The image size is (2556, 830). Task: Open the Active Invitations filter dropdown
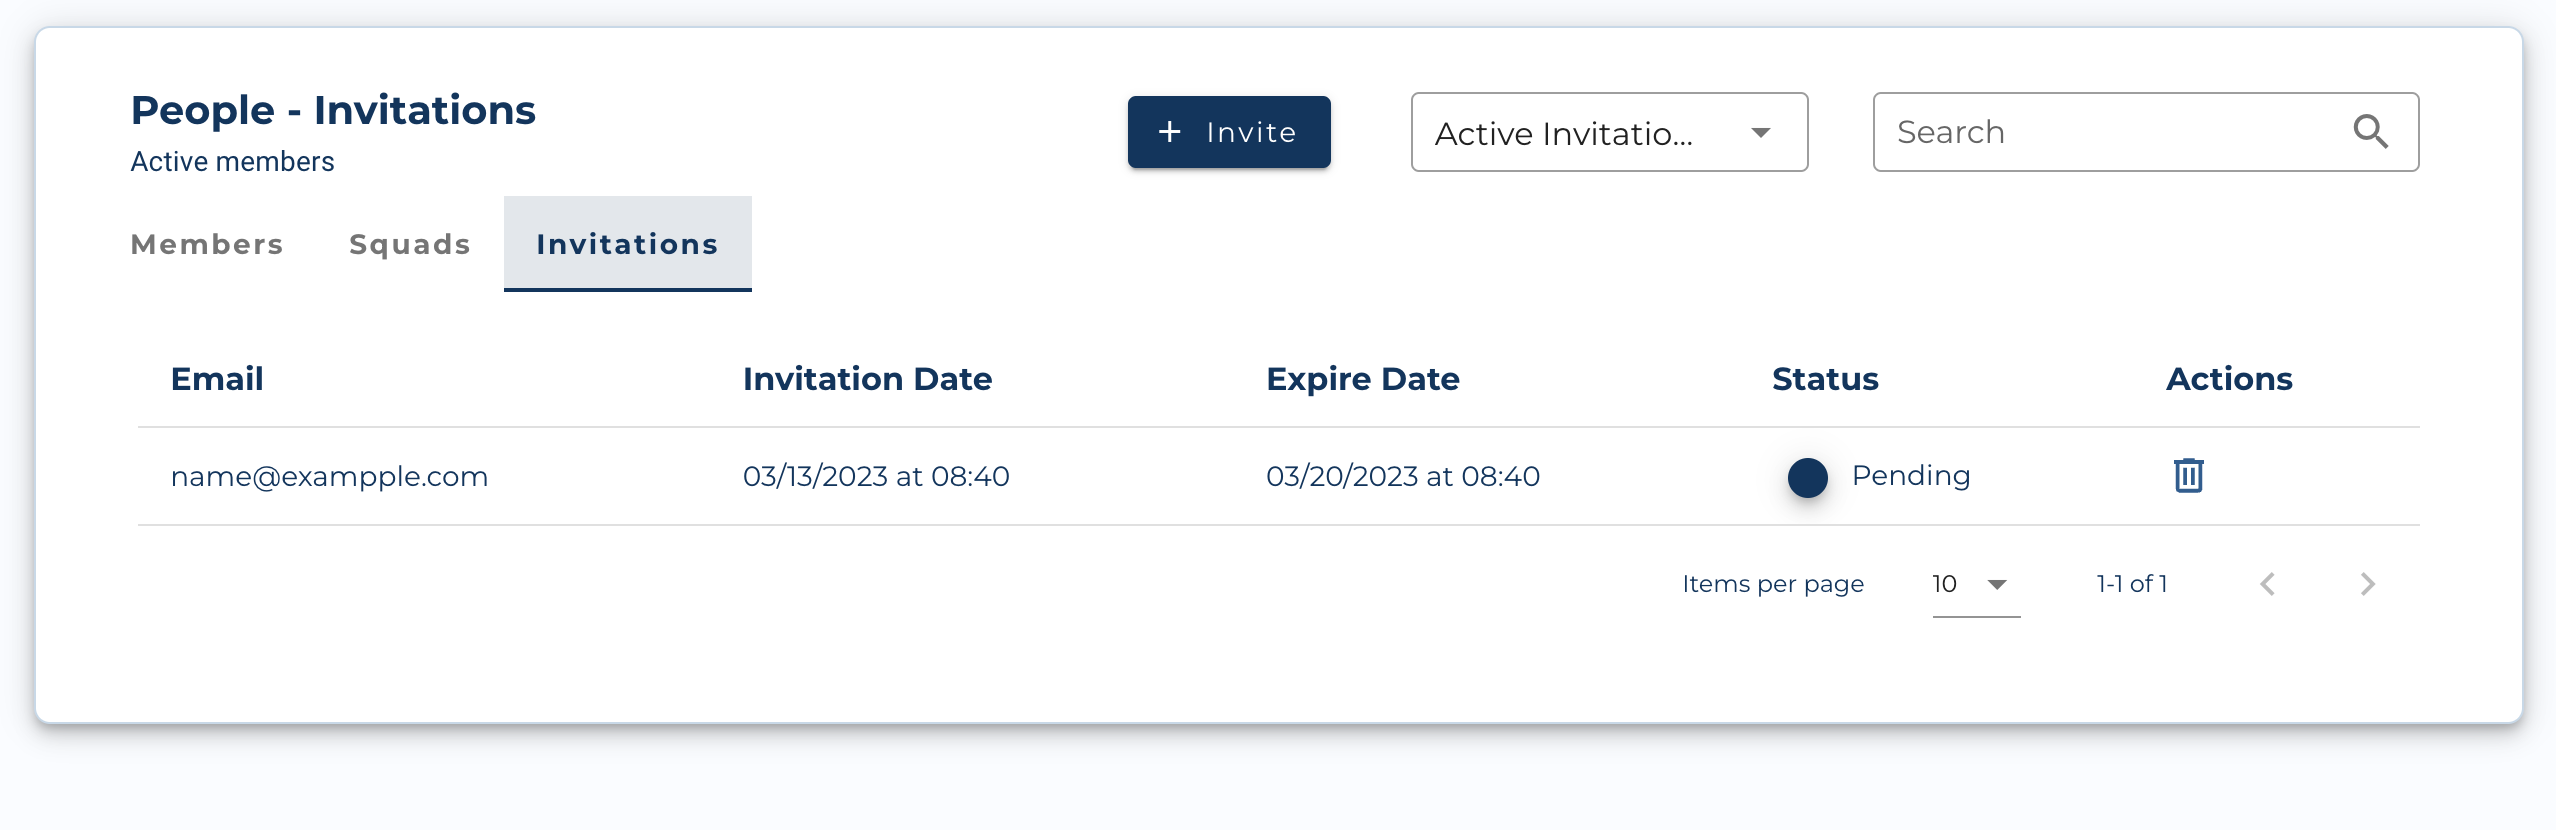click(x=1609, y=132)
